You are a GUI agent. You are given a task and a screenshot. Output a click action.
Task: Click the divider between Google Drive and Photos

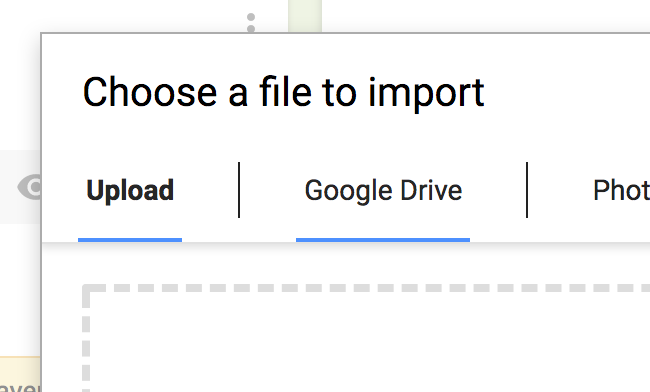pos(527,190)
